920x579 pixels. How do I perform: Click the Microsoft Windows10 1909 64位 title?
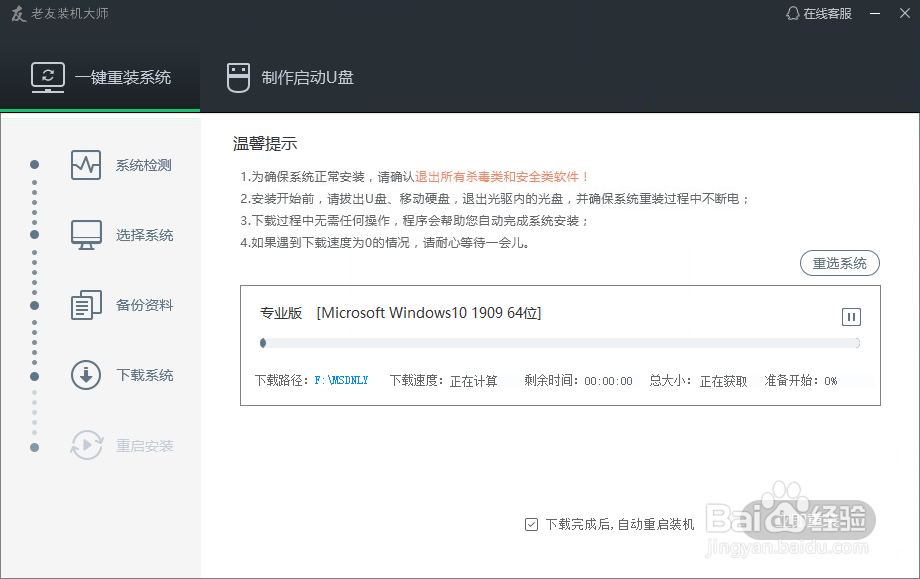click(x=429, y=313)
